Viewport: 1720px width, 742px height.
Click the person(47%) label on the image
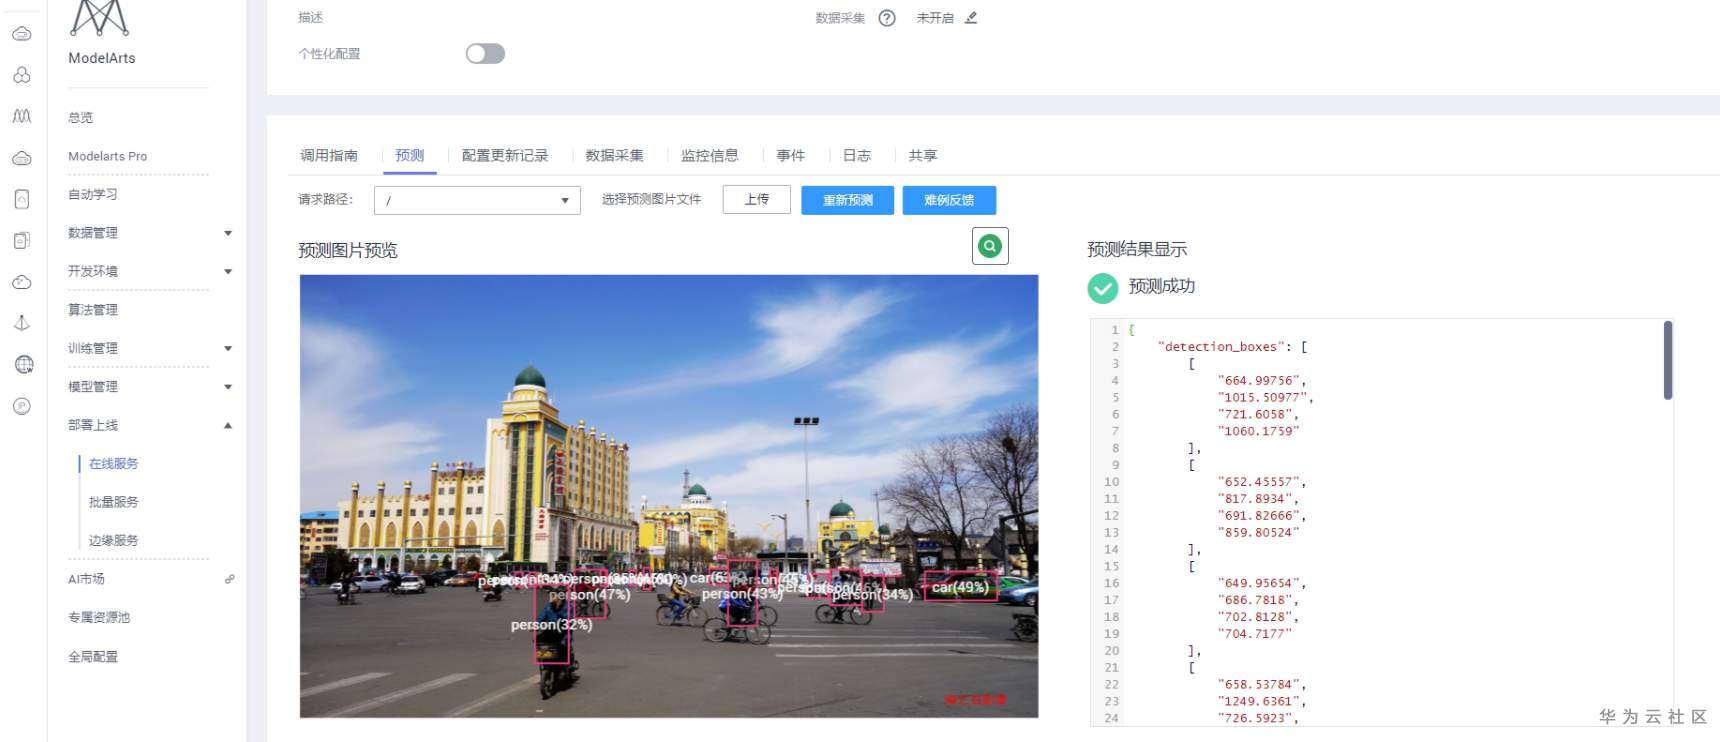pos(590,595)
